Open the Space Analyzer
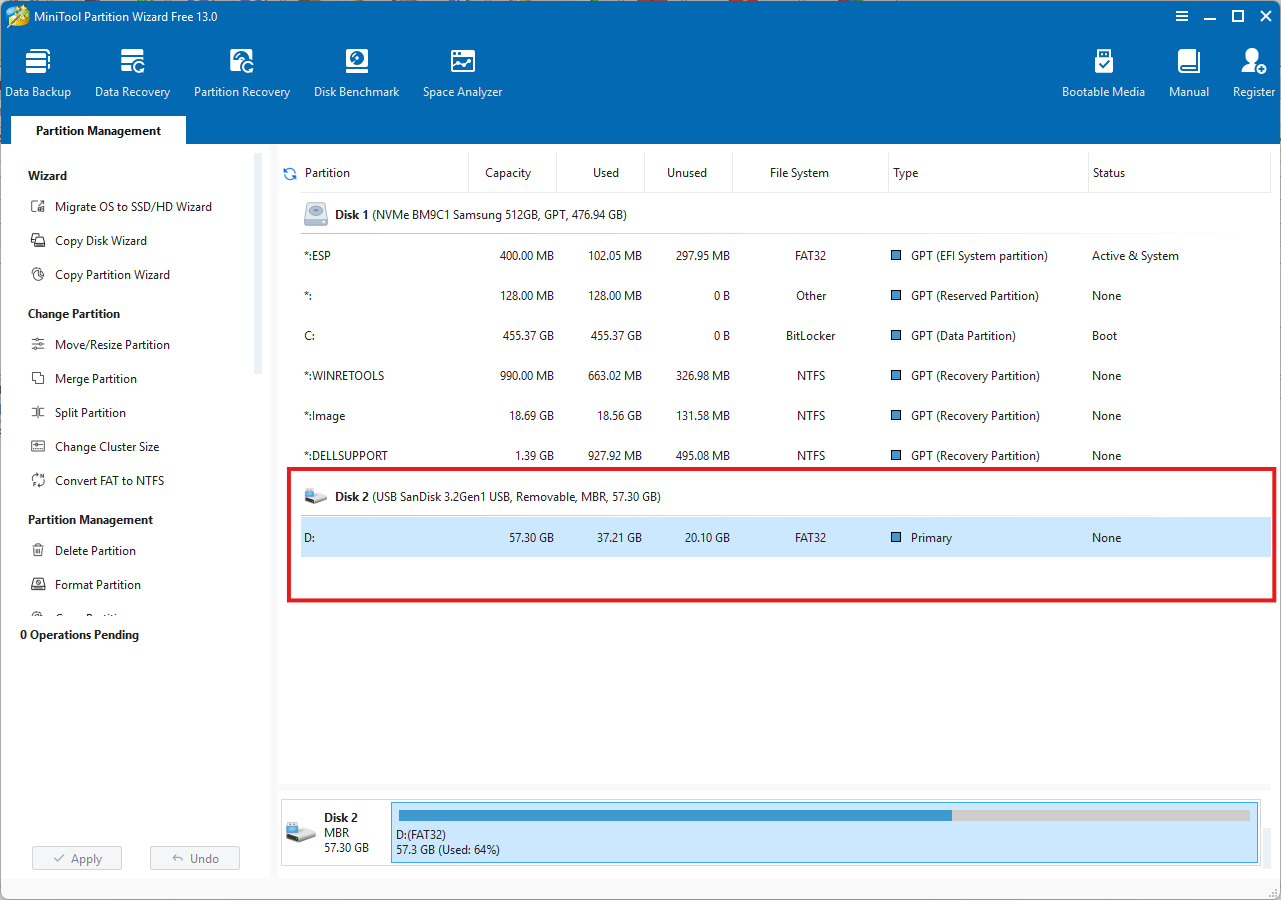The width and height of the screenshot is (1281, 900). [x=462, y=73]
